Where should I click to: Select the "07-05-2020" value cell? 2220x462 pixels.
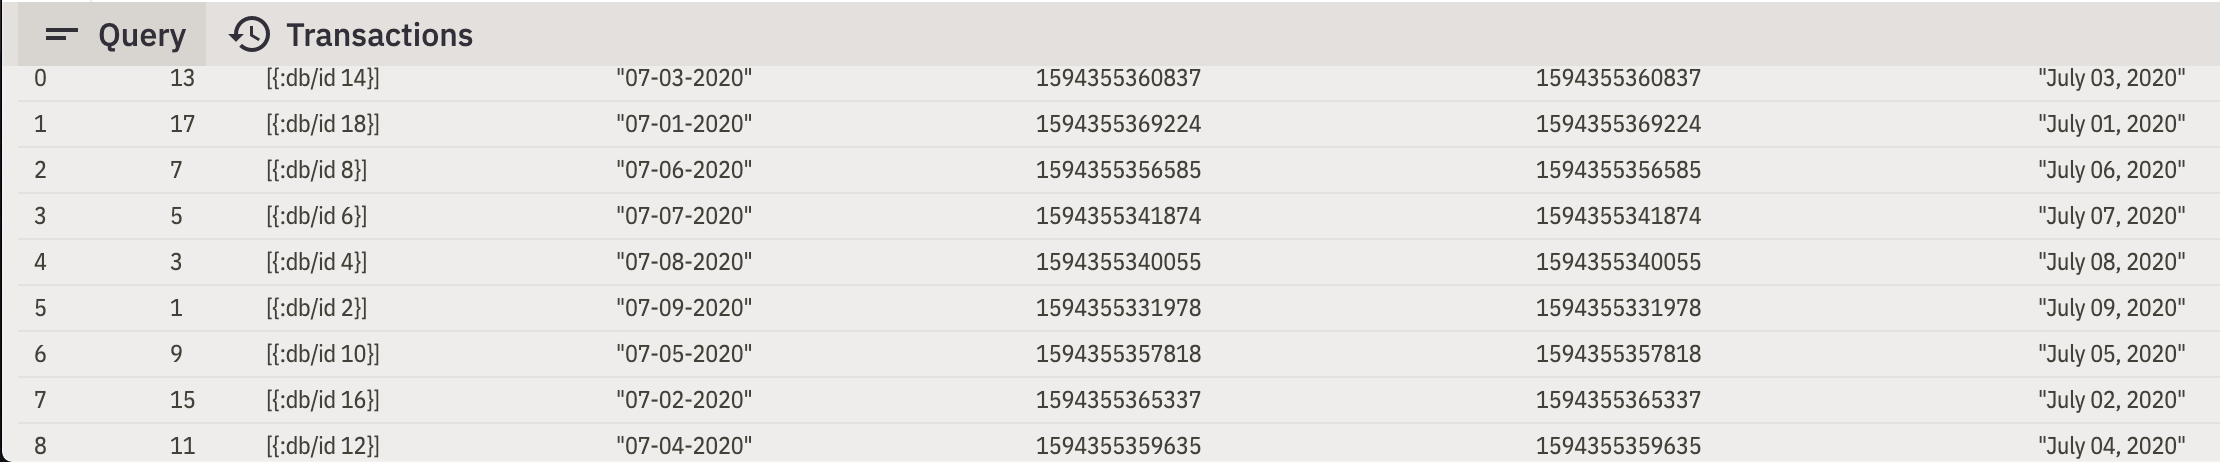tap(684, 354)
